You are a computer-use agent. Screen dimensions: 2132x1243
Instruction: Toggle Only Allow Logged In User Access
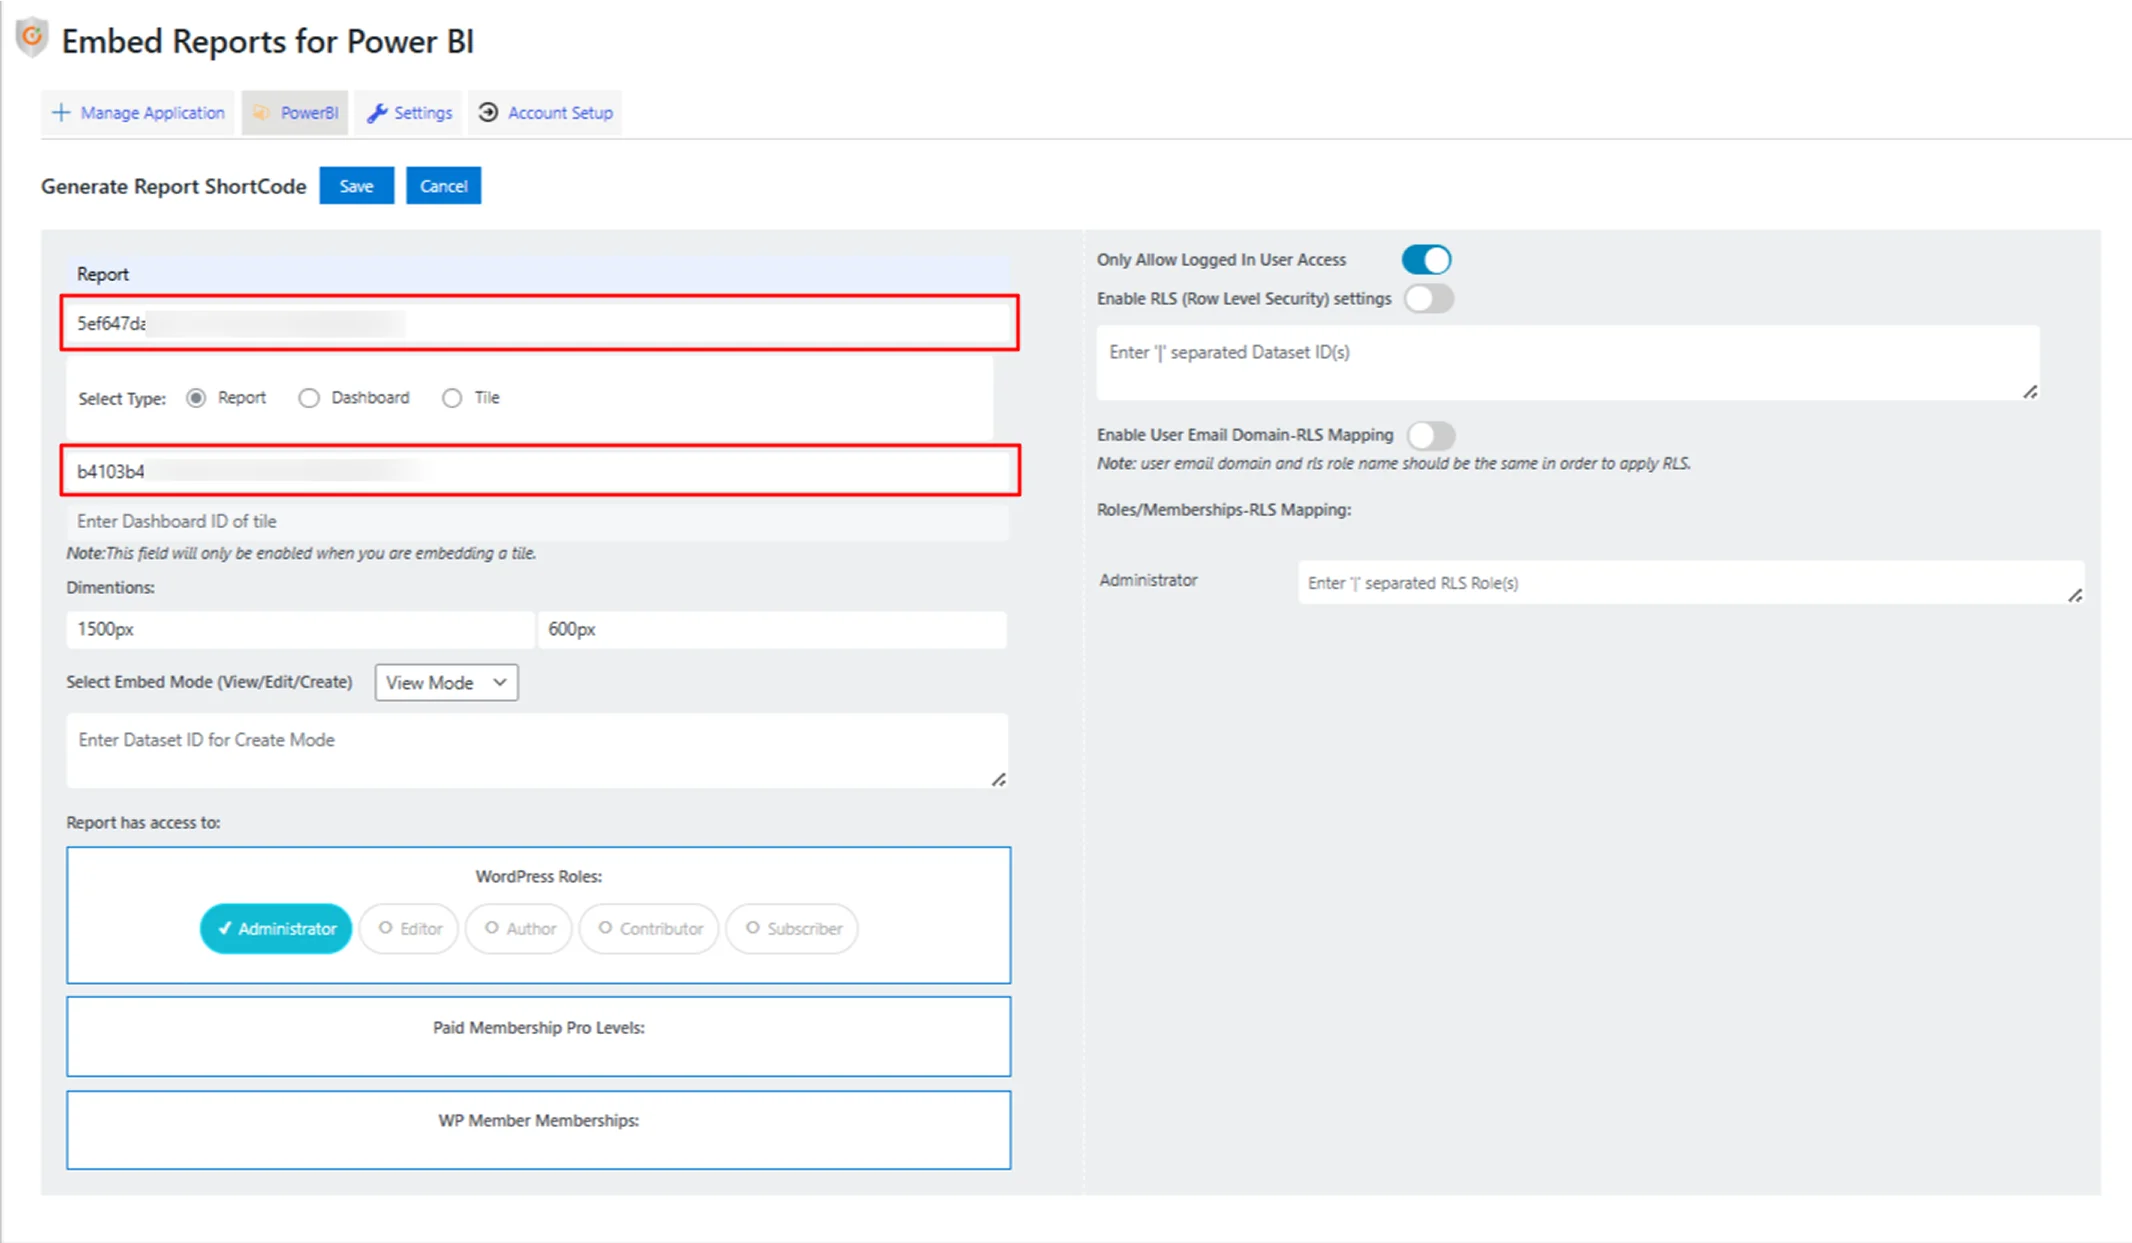point(1426,260)
